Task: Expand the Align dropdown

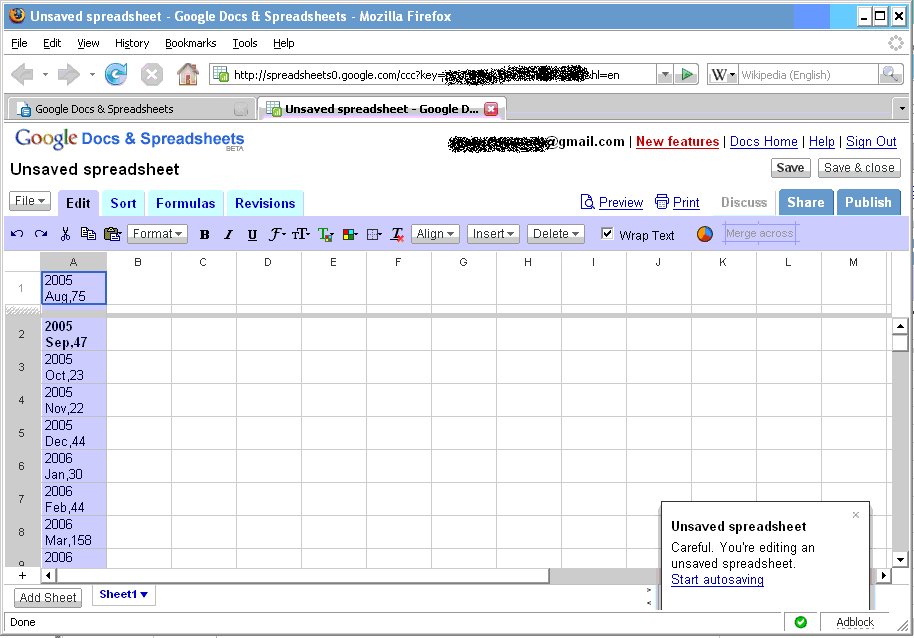Action: [x=435, y=234]
